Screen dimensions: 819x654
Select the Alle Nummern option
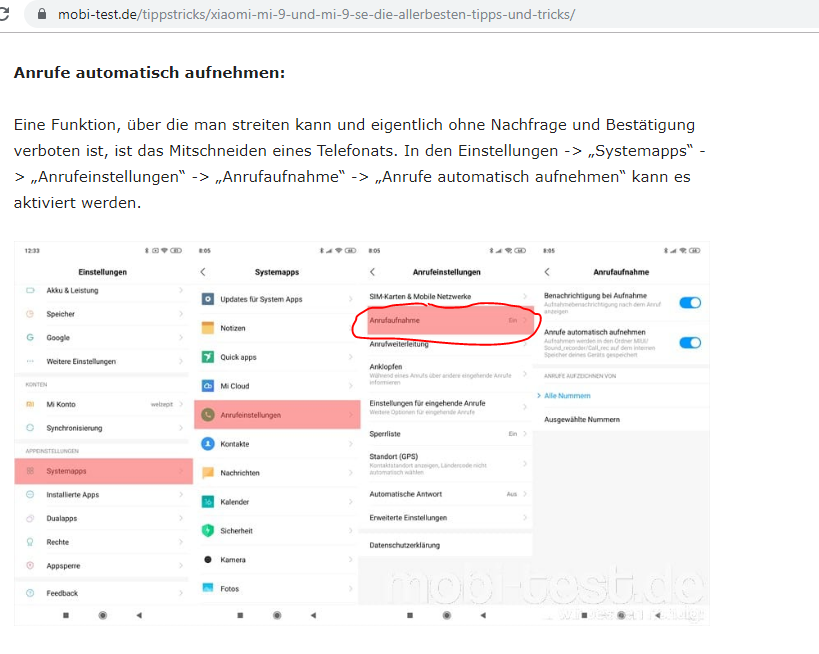[x=567, y=395]
